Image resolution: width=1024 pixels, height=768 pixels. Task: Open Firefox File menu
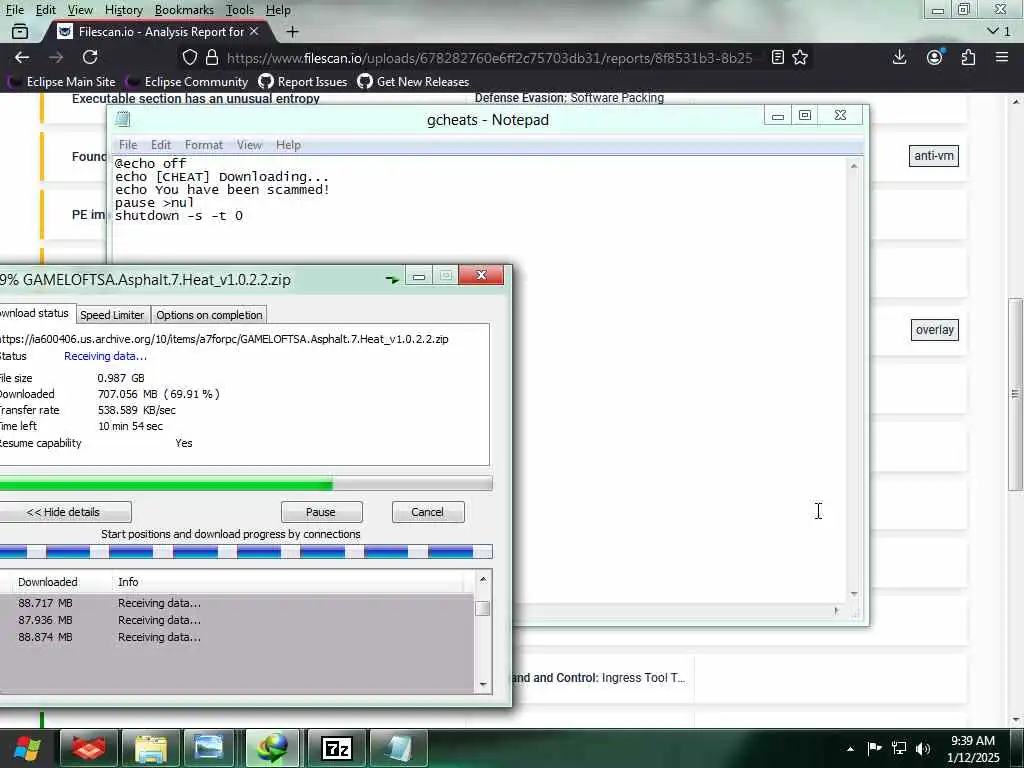[x=14, y=10]
